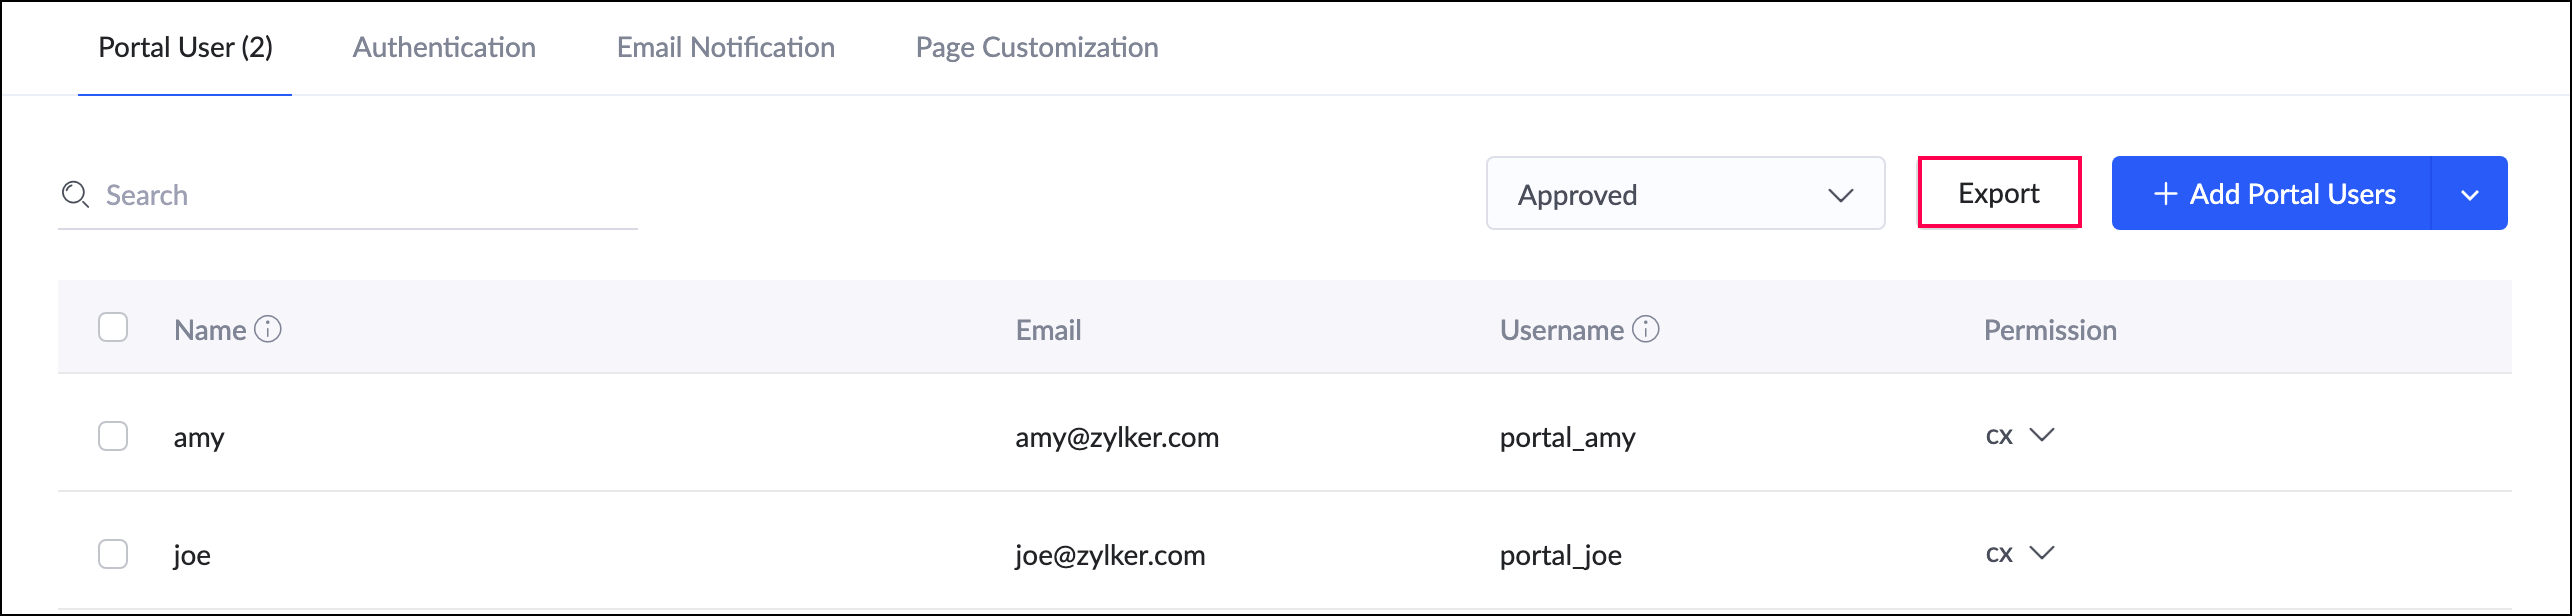
Task: Expand joe's CX permission dropdown
Action: tap(2041, 553)
